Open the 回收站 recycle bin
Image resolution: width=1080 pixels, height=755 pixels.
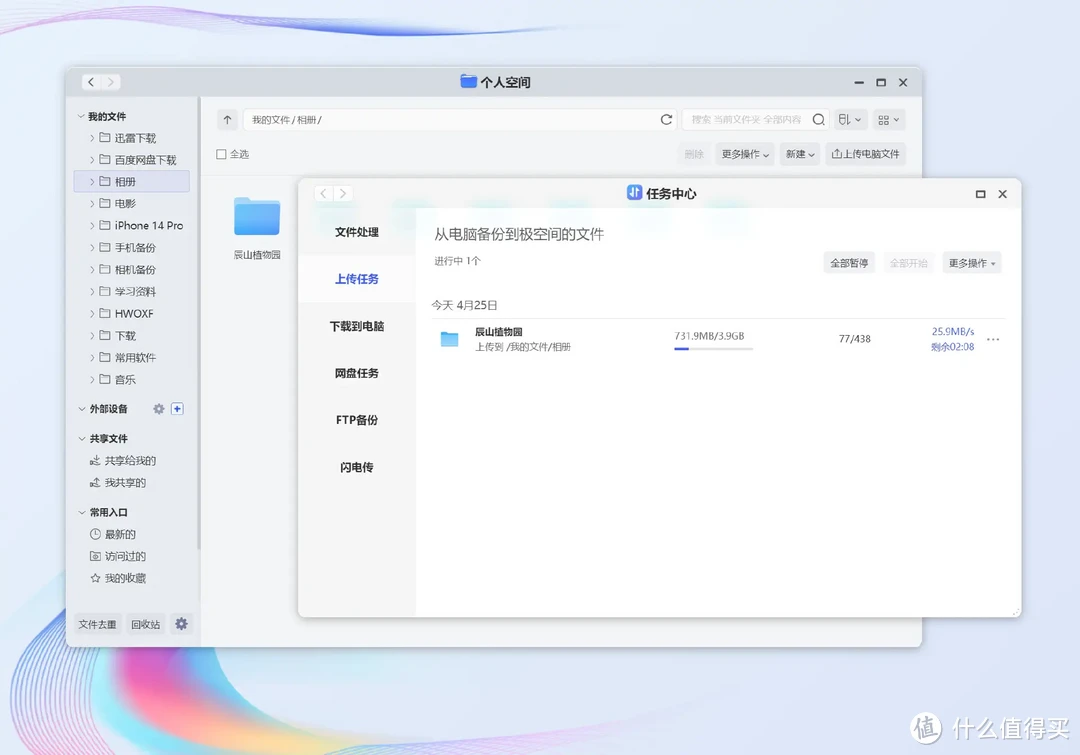pos(145,623)
